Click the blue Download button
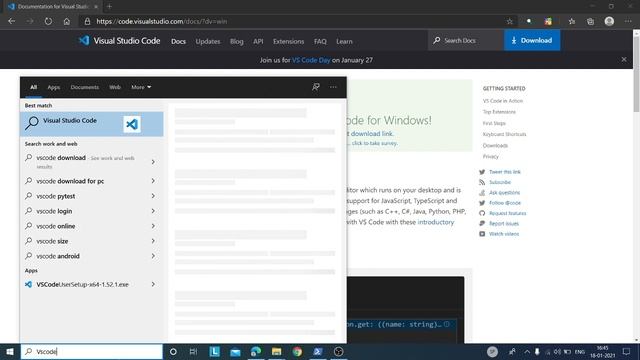Screen dimensions: 640x360 tap(532, 40)
